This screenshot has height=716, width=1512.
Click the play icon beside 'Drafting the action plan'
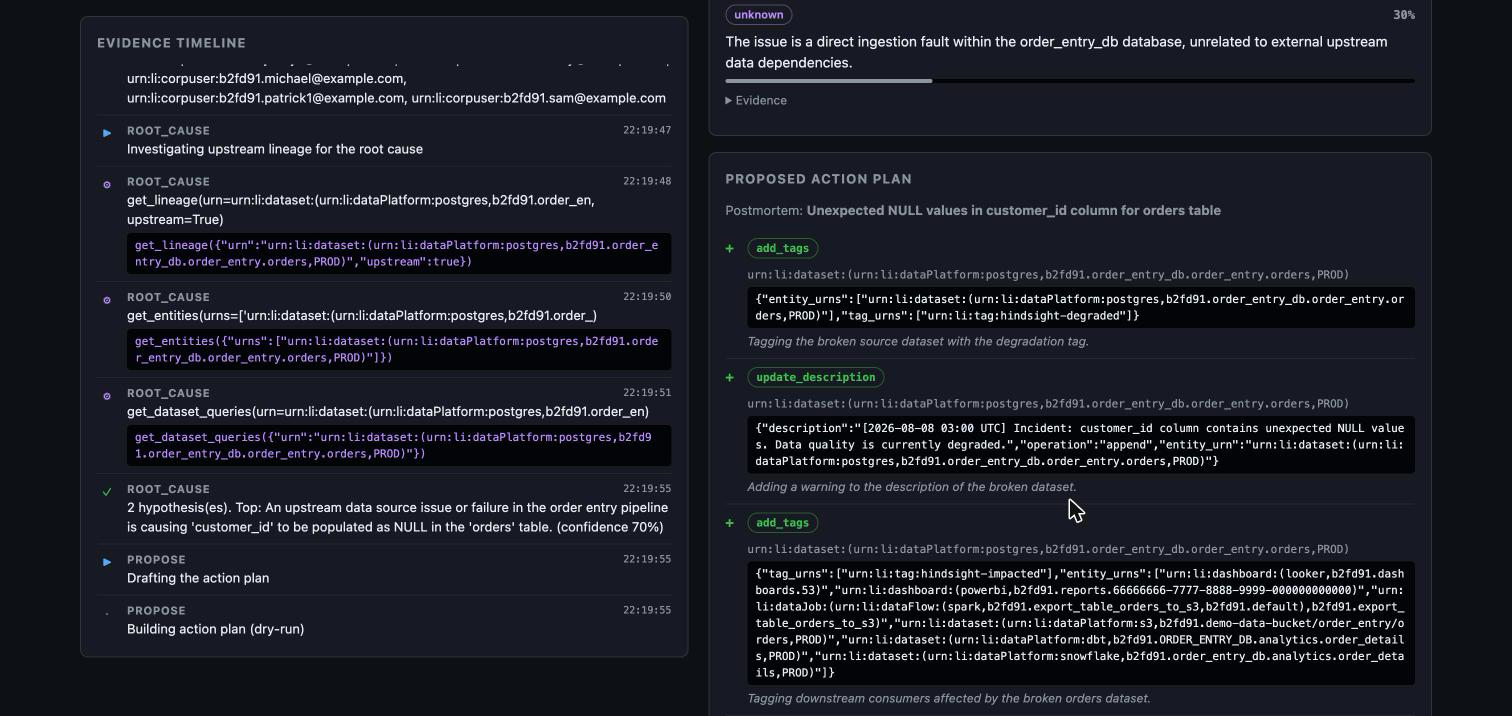tap(107, 561)
